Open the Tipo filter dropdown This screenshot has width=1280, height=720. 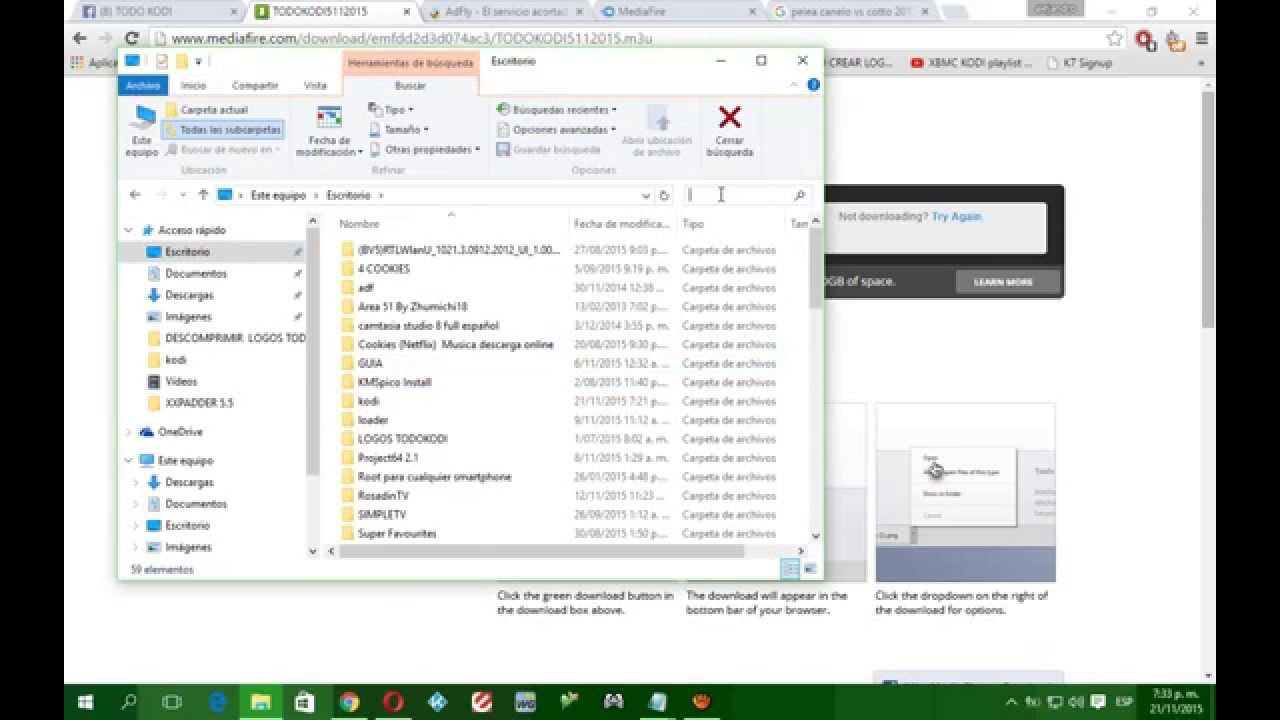pos(391,110)
